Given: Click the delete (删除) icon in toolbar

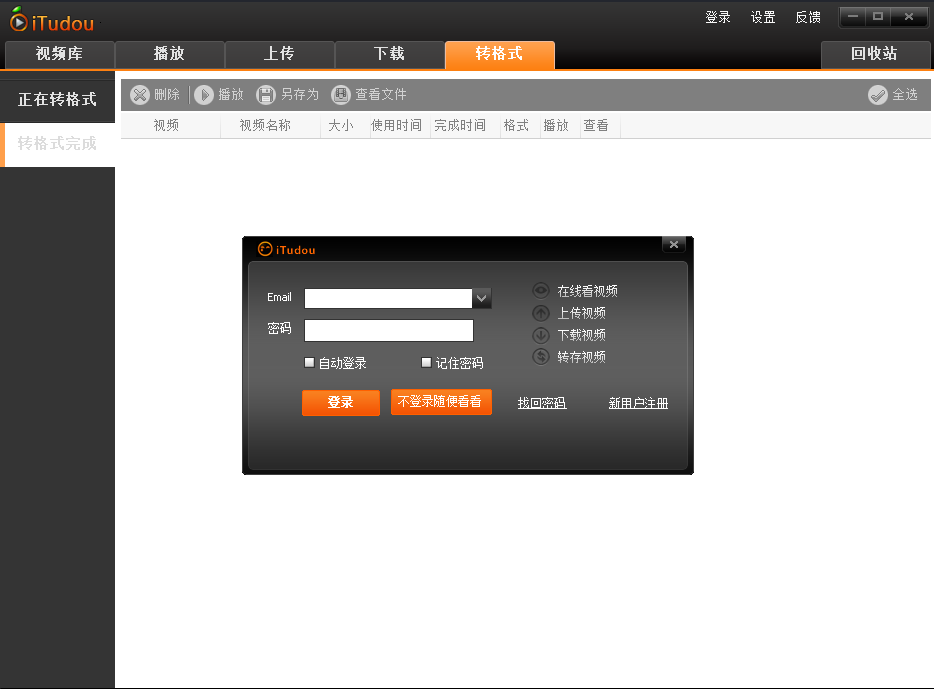Looking at the screenshot, I should coord(140,95).
